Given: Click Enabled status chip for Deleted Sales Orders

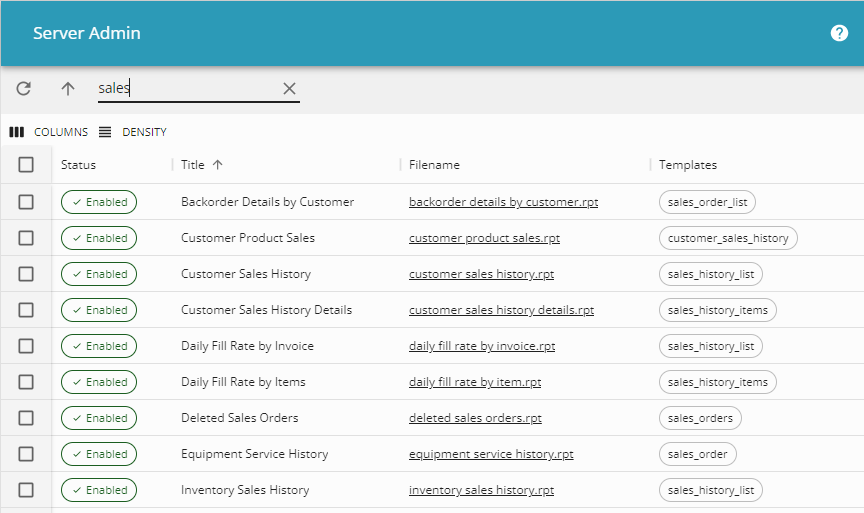Looking at the screenshot, I should (99, 418).
